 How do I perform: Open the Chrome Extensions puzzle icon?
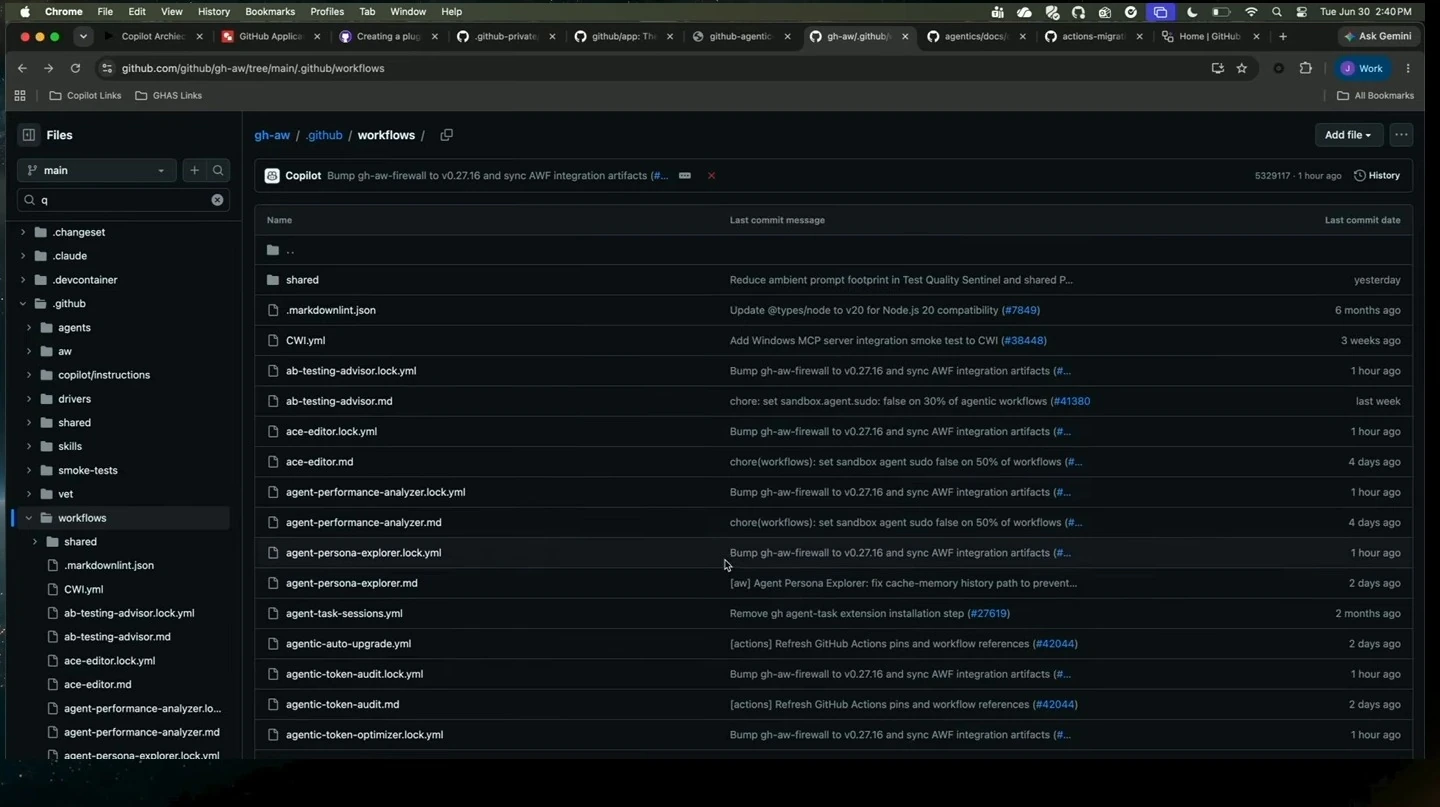pyautogui.click(x=1305, y=68)
